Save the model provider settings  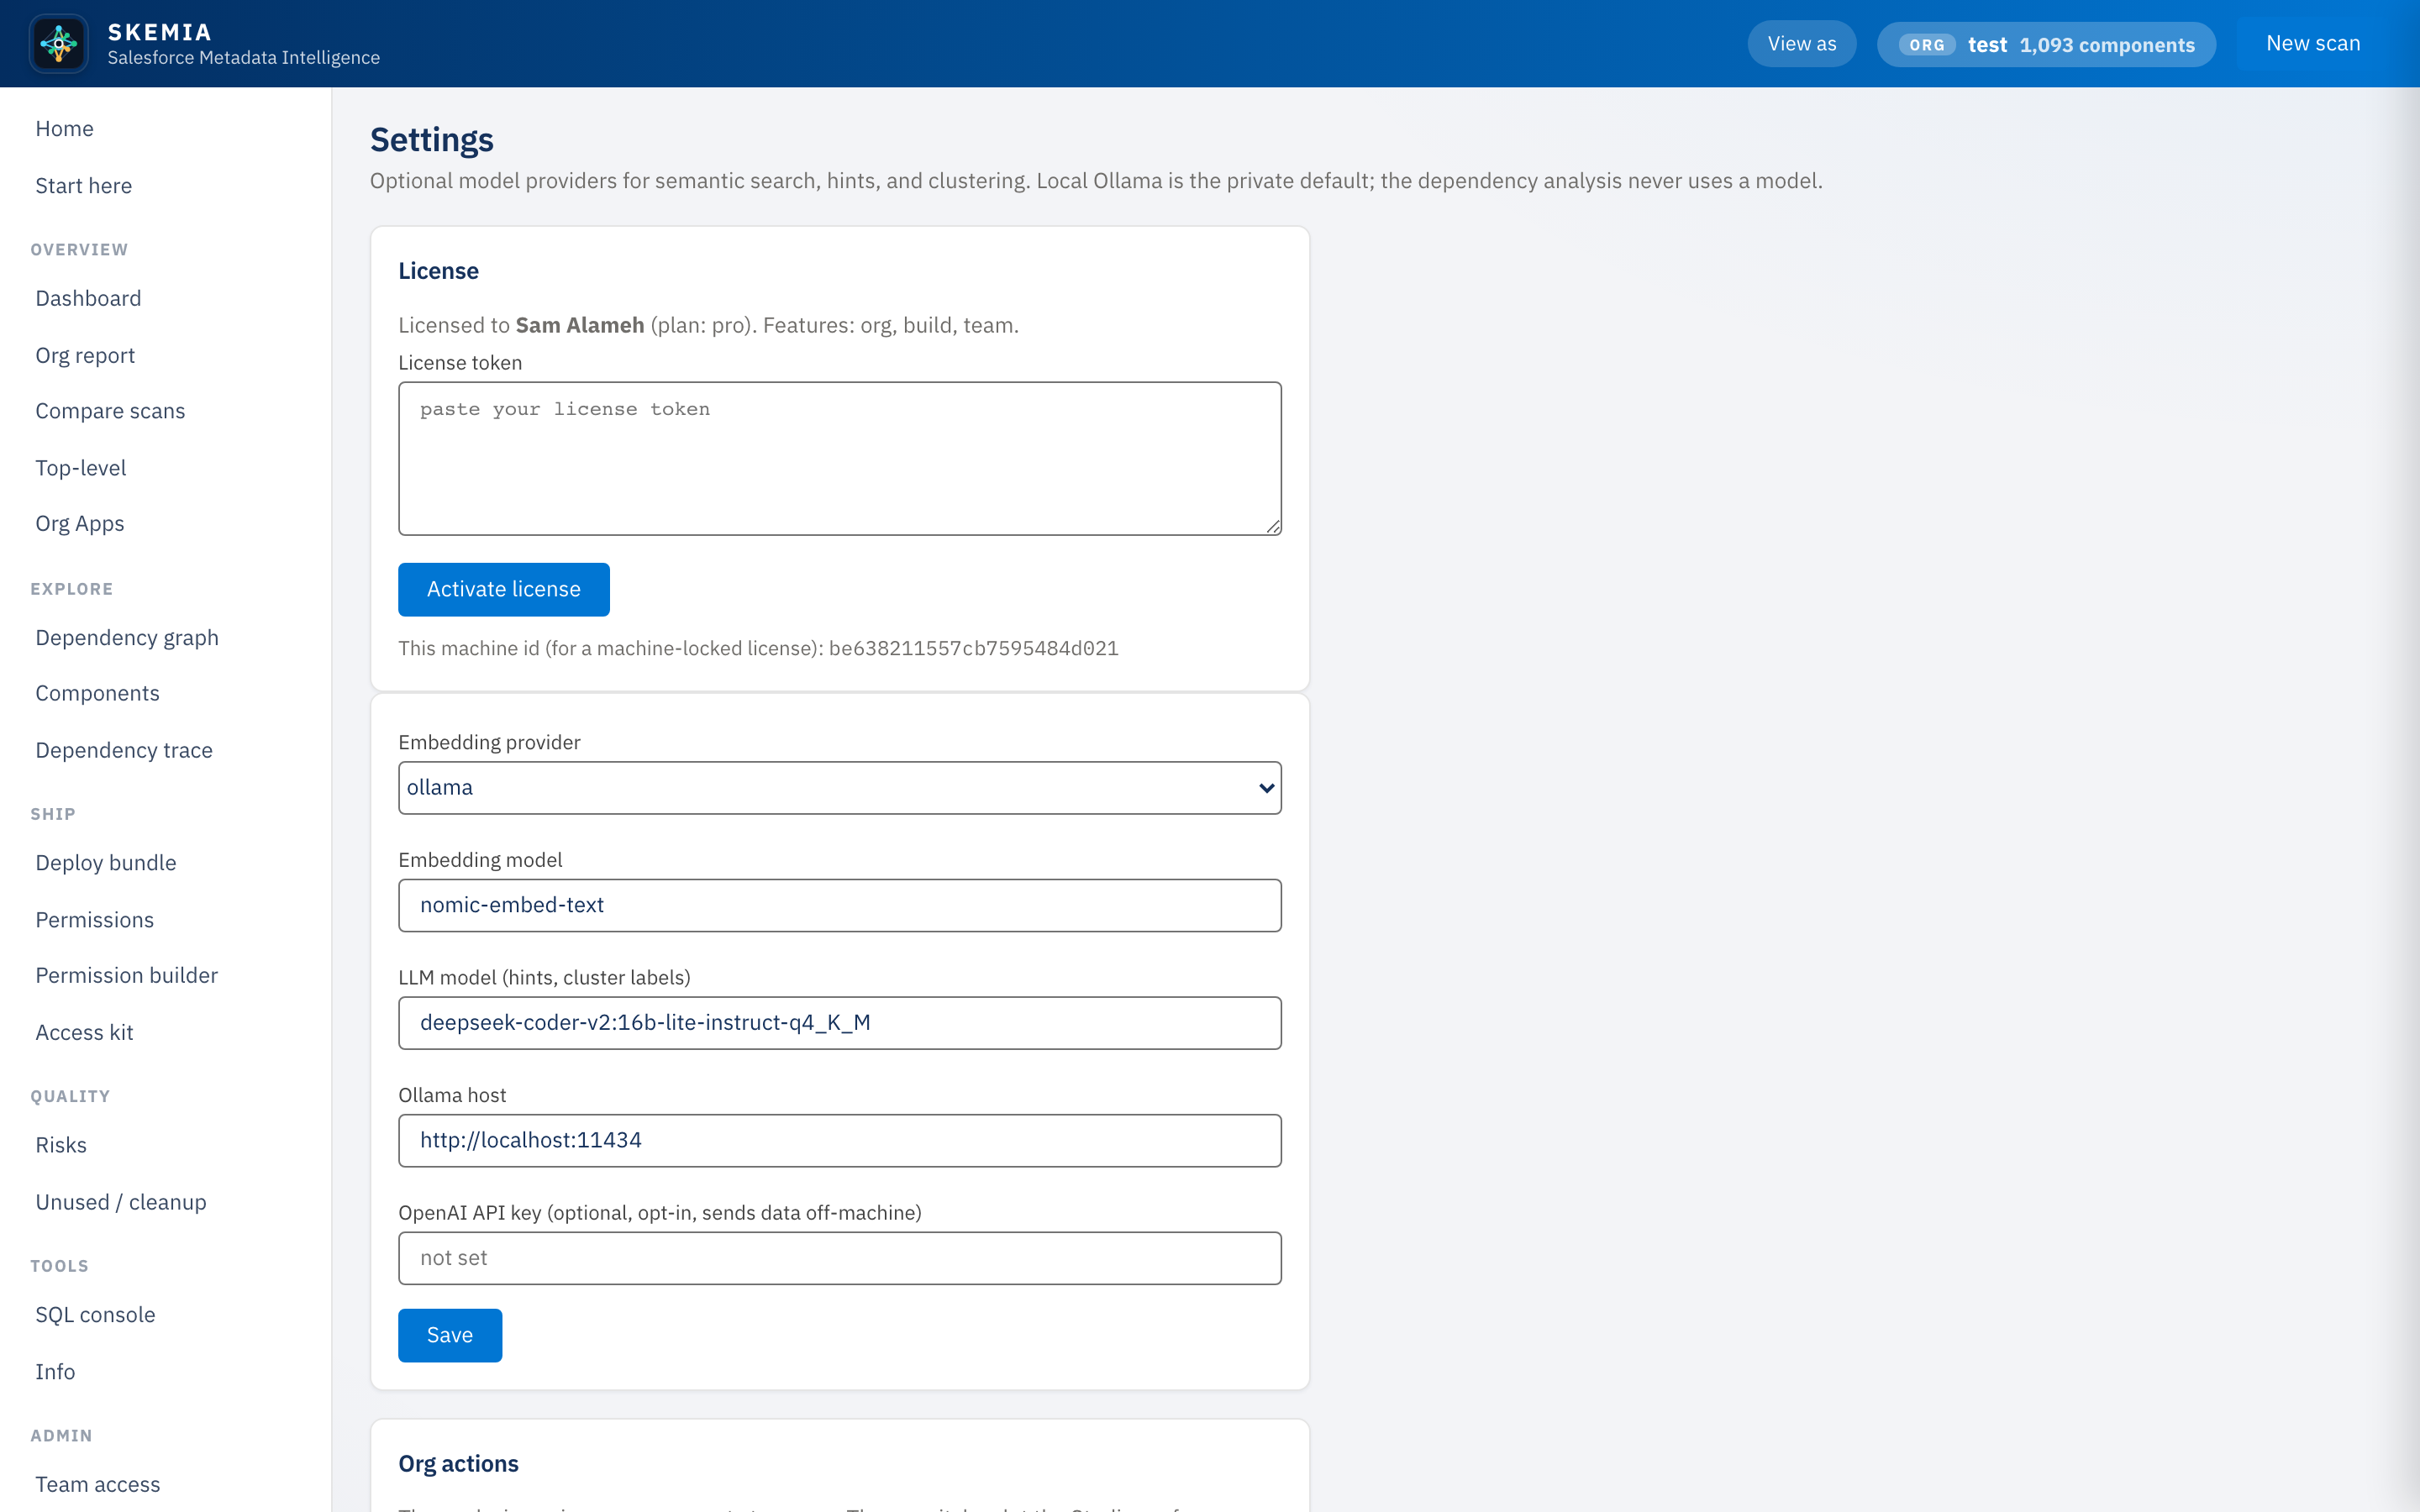[449, 1336]
